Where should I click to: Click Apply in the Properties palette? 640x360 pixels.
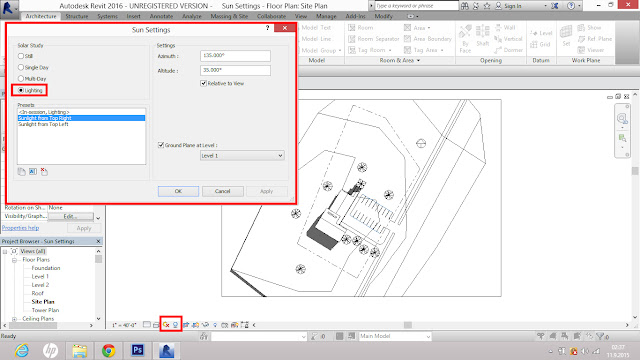pos(84,228)
